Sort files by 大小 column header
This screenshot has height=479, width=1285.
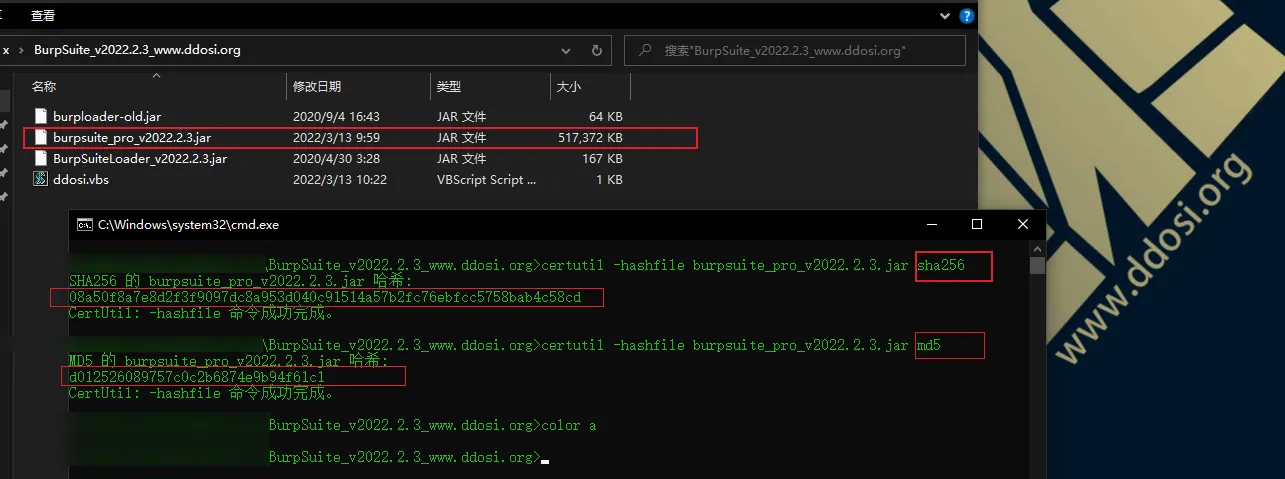coord(567,87)
